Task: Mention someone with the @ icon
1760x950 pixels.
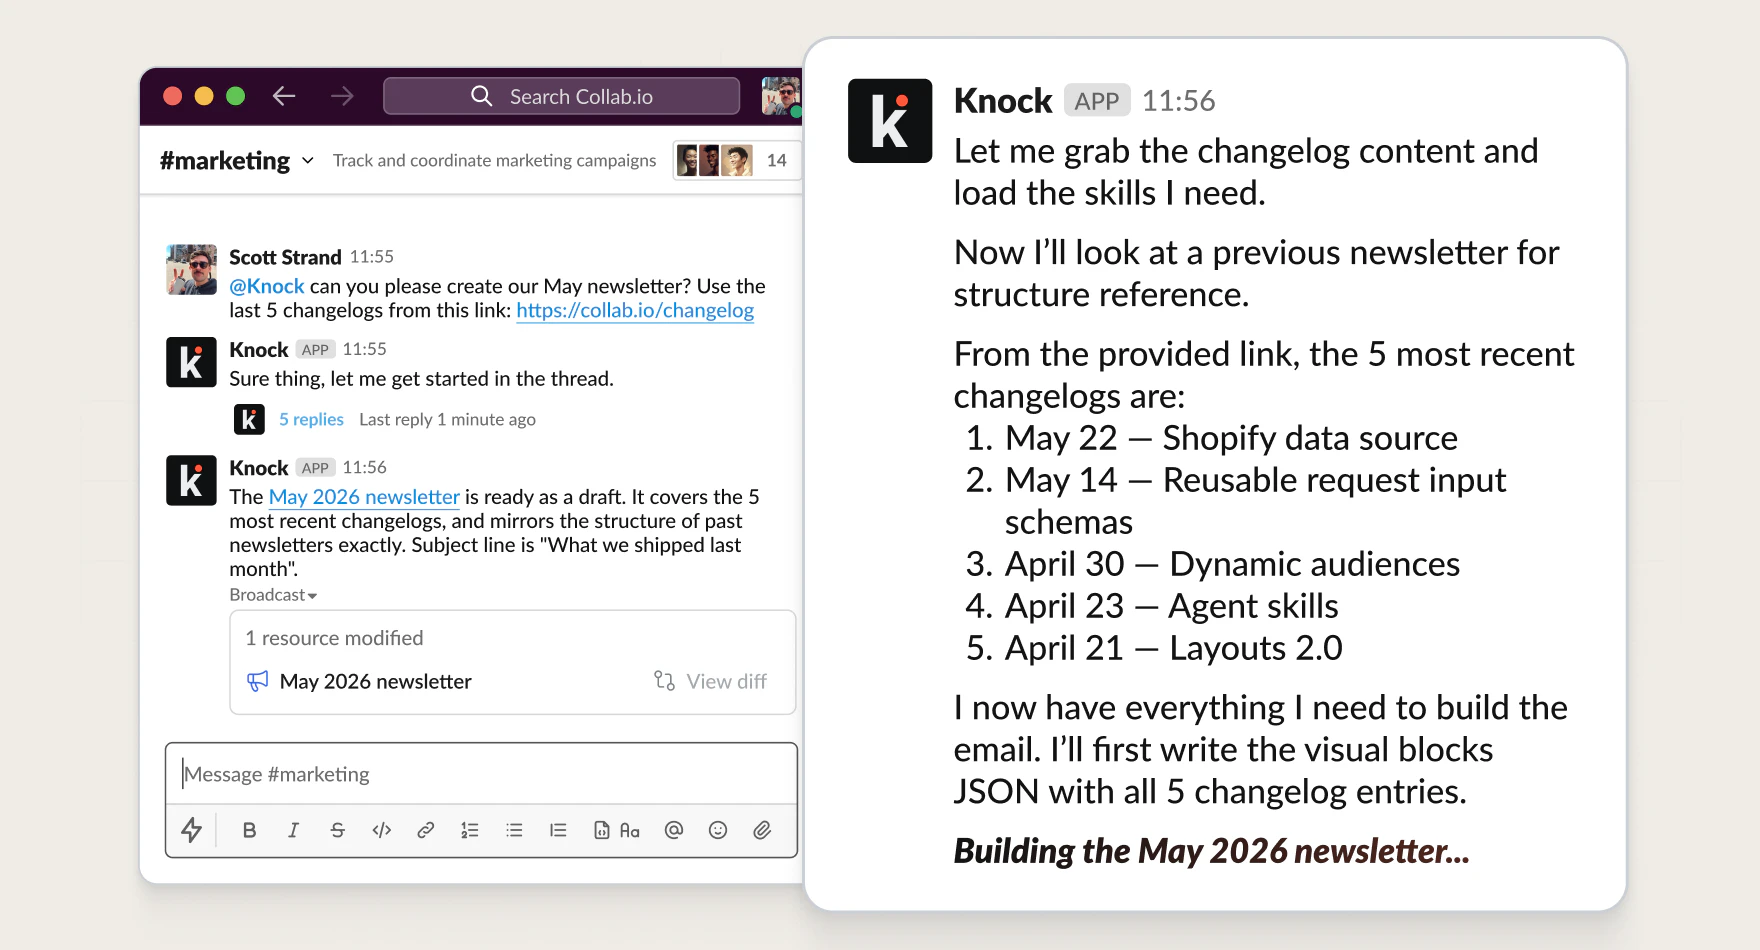Action: [674, 830]
